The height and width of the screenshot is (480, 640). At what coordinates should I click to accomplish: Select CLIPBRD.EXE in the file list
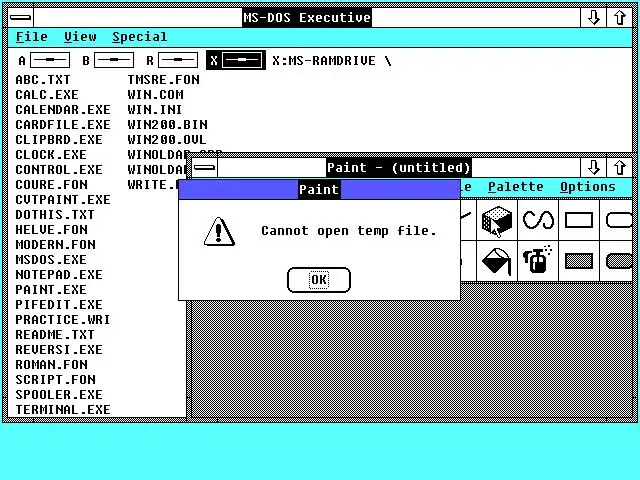coord(59,140)
